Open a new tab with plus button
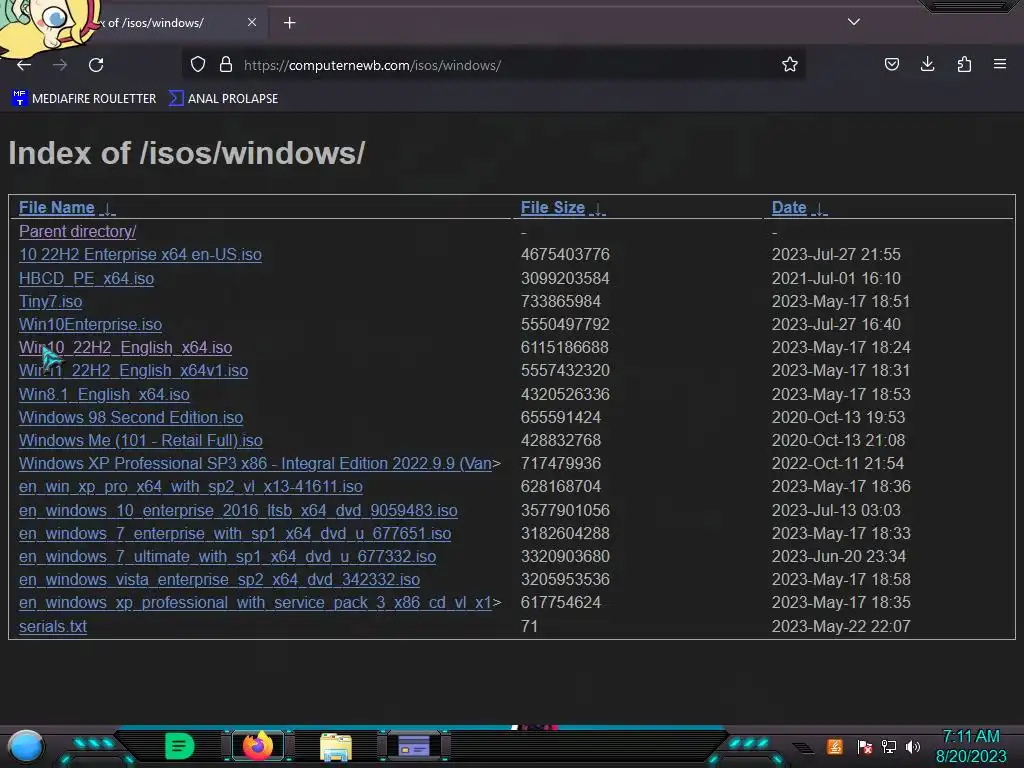The width and height of the screenshot is (1024, 768). coord(289,23)
